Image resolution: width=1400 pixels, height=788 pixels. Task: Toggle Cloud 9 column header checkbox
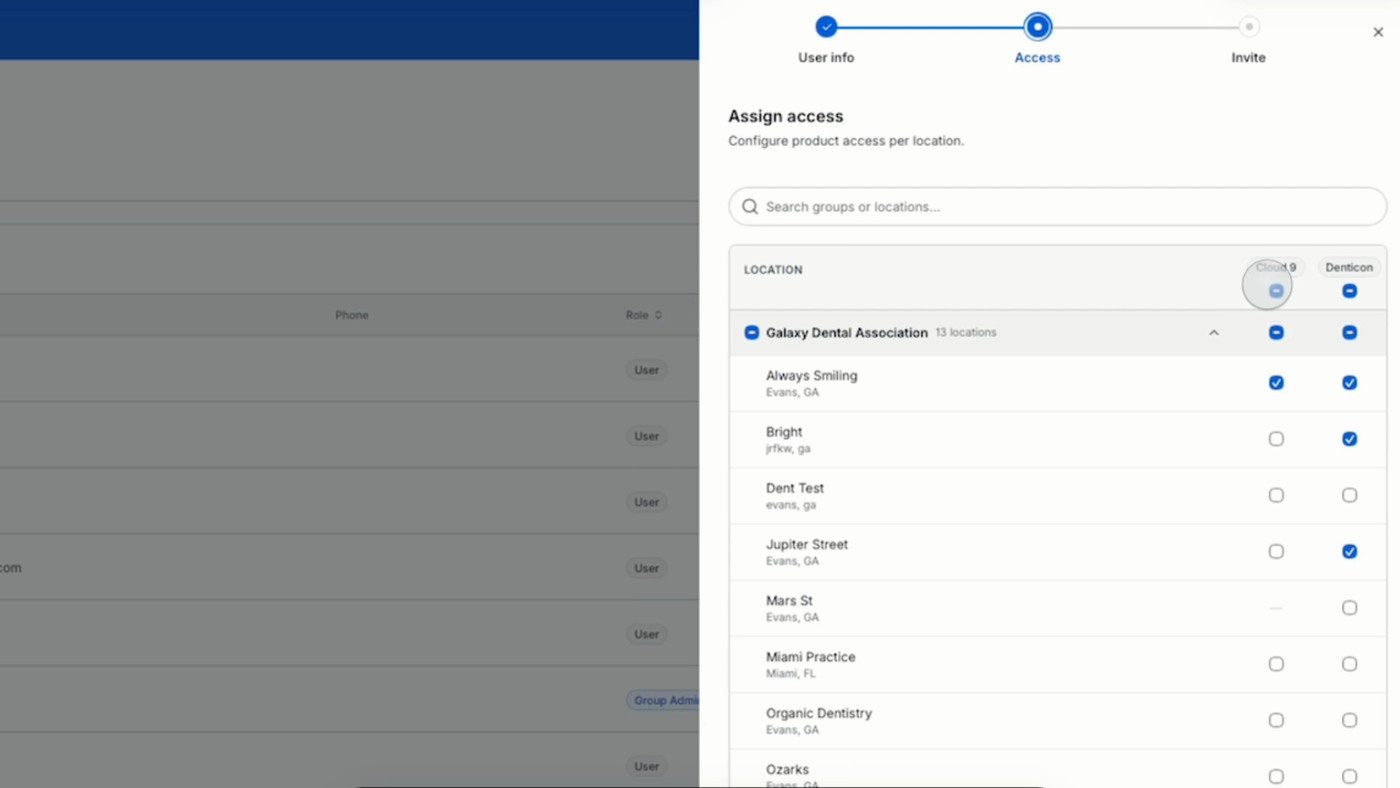(x=1276, y=291)
